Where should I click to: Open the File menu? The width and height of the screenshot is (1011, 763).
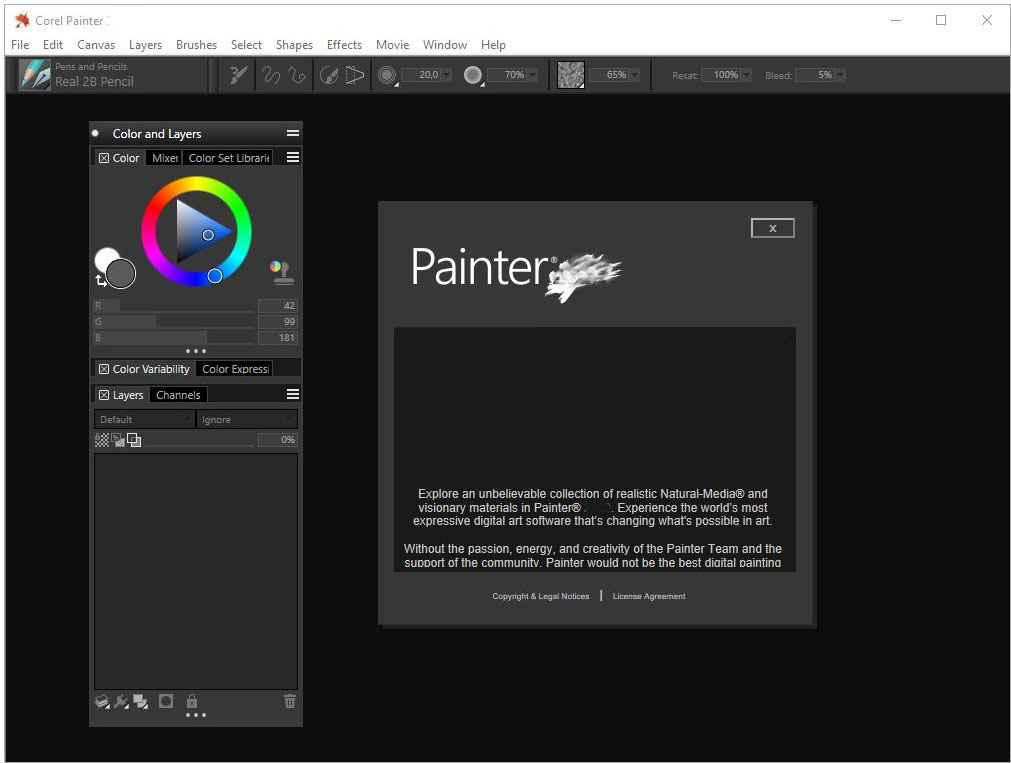(x=20, y=45)
